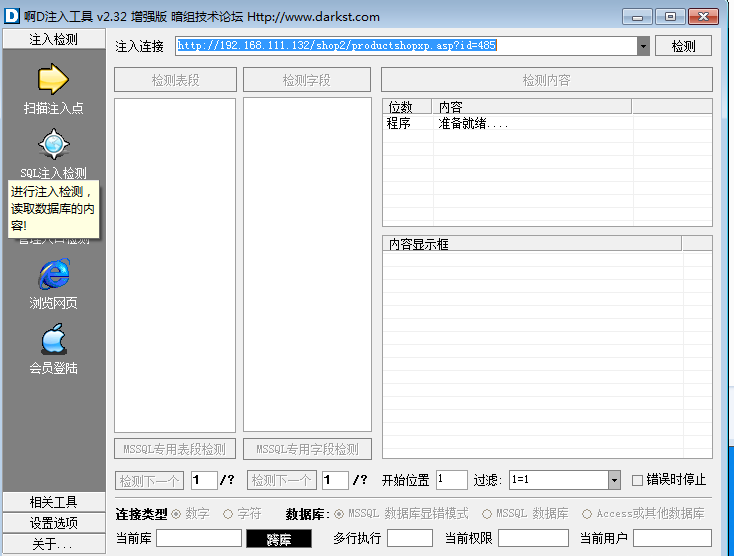The image size is (734, 556).
Task: Click the 检测内容 button
Action: (x=547, y=80)
